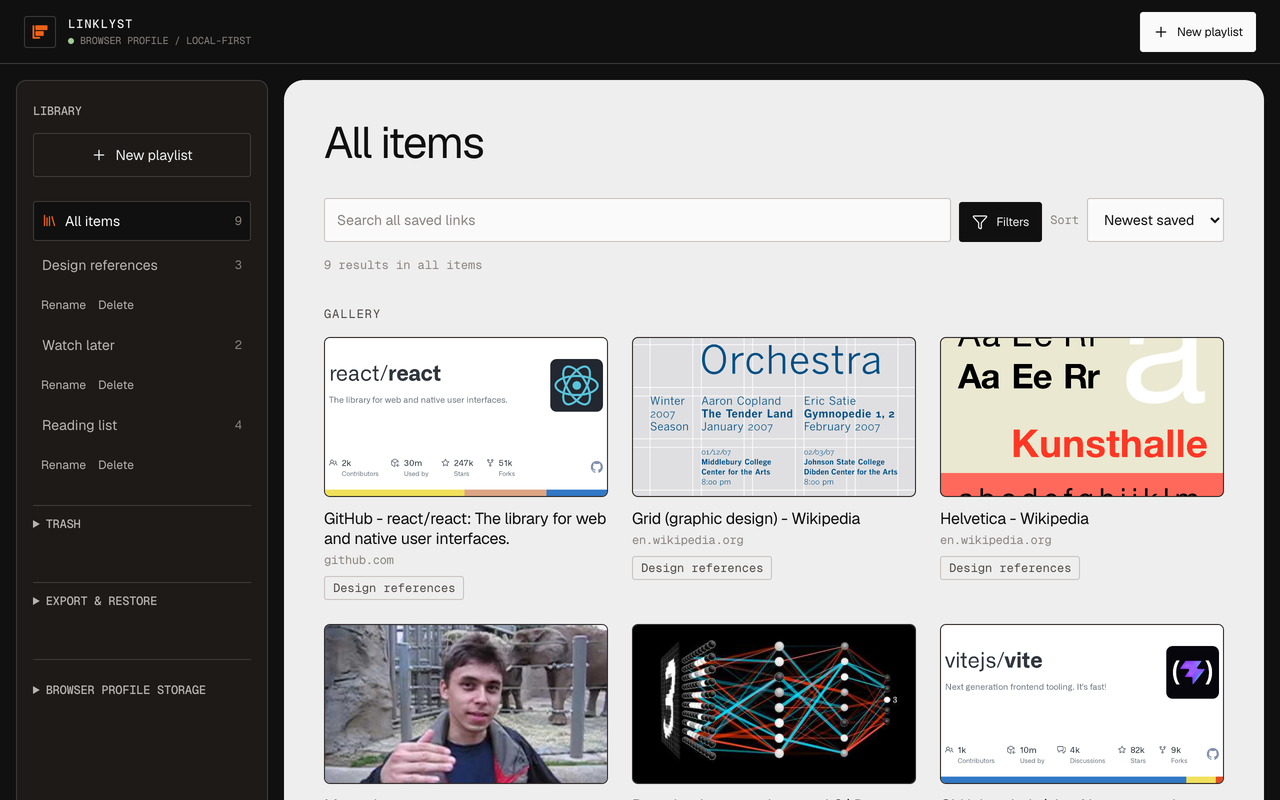
Task: Click the sidebar New playlist button
Action: [142, 155]
